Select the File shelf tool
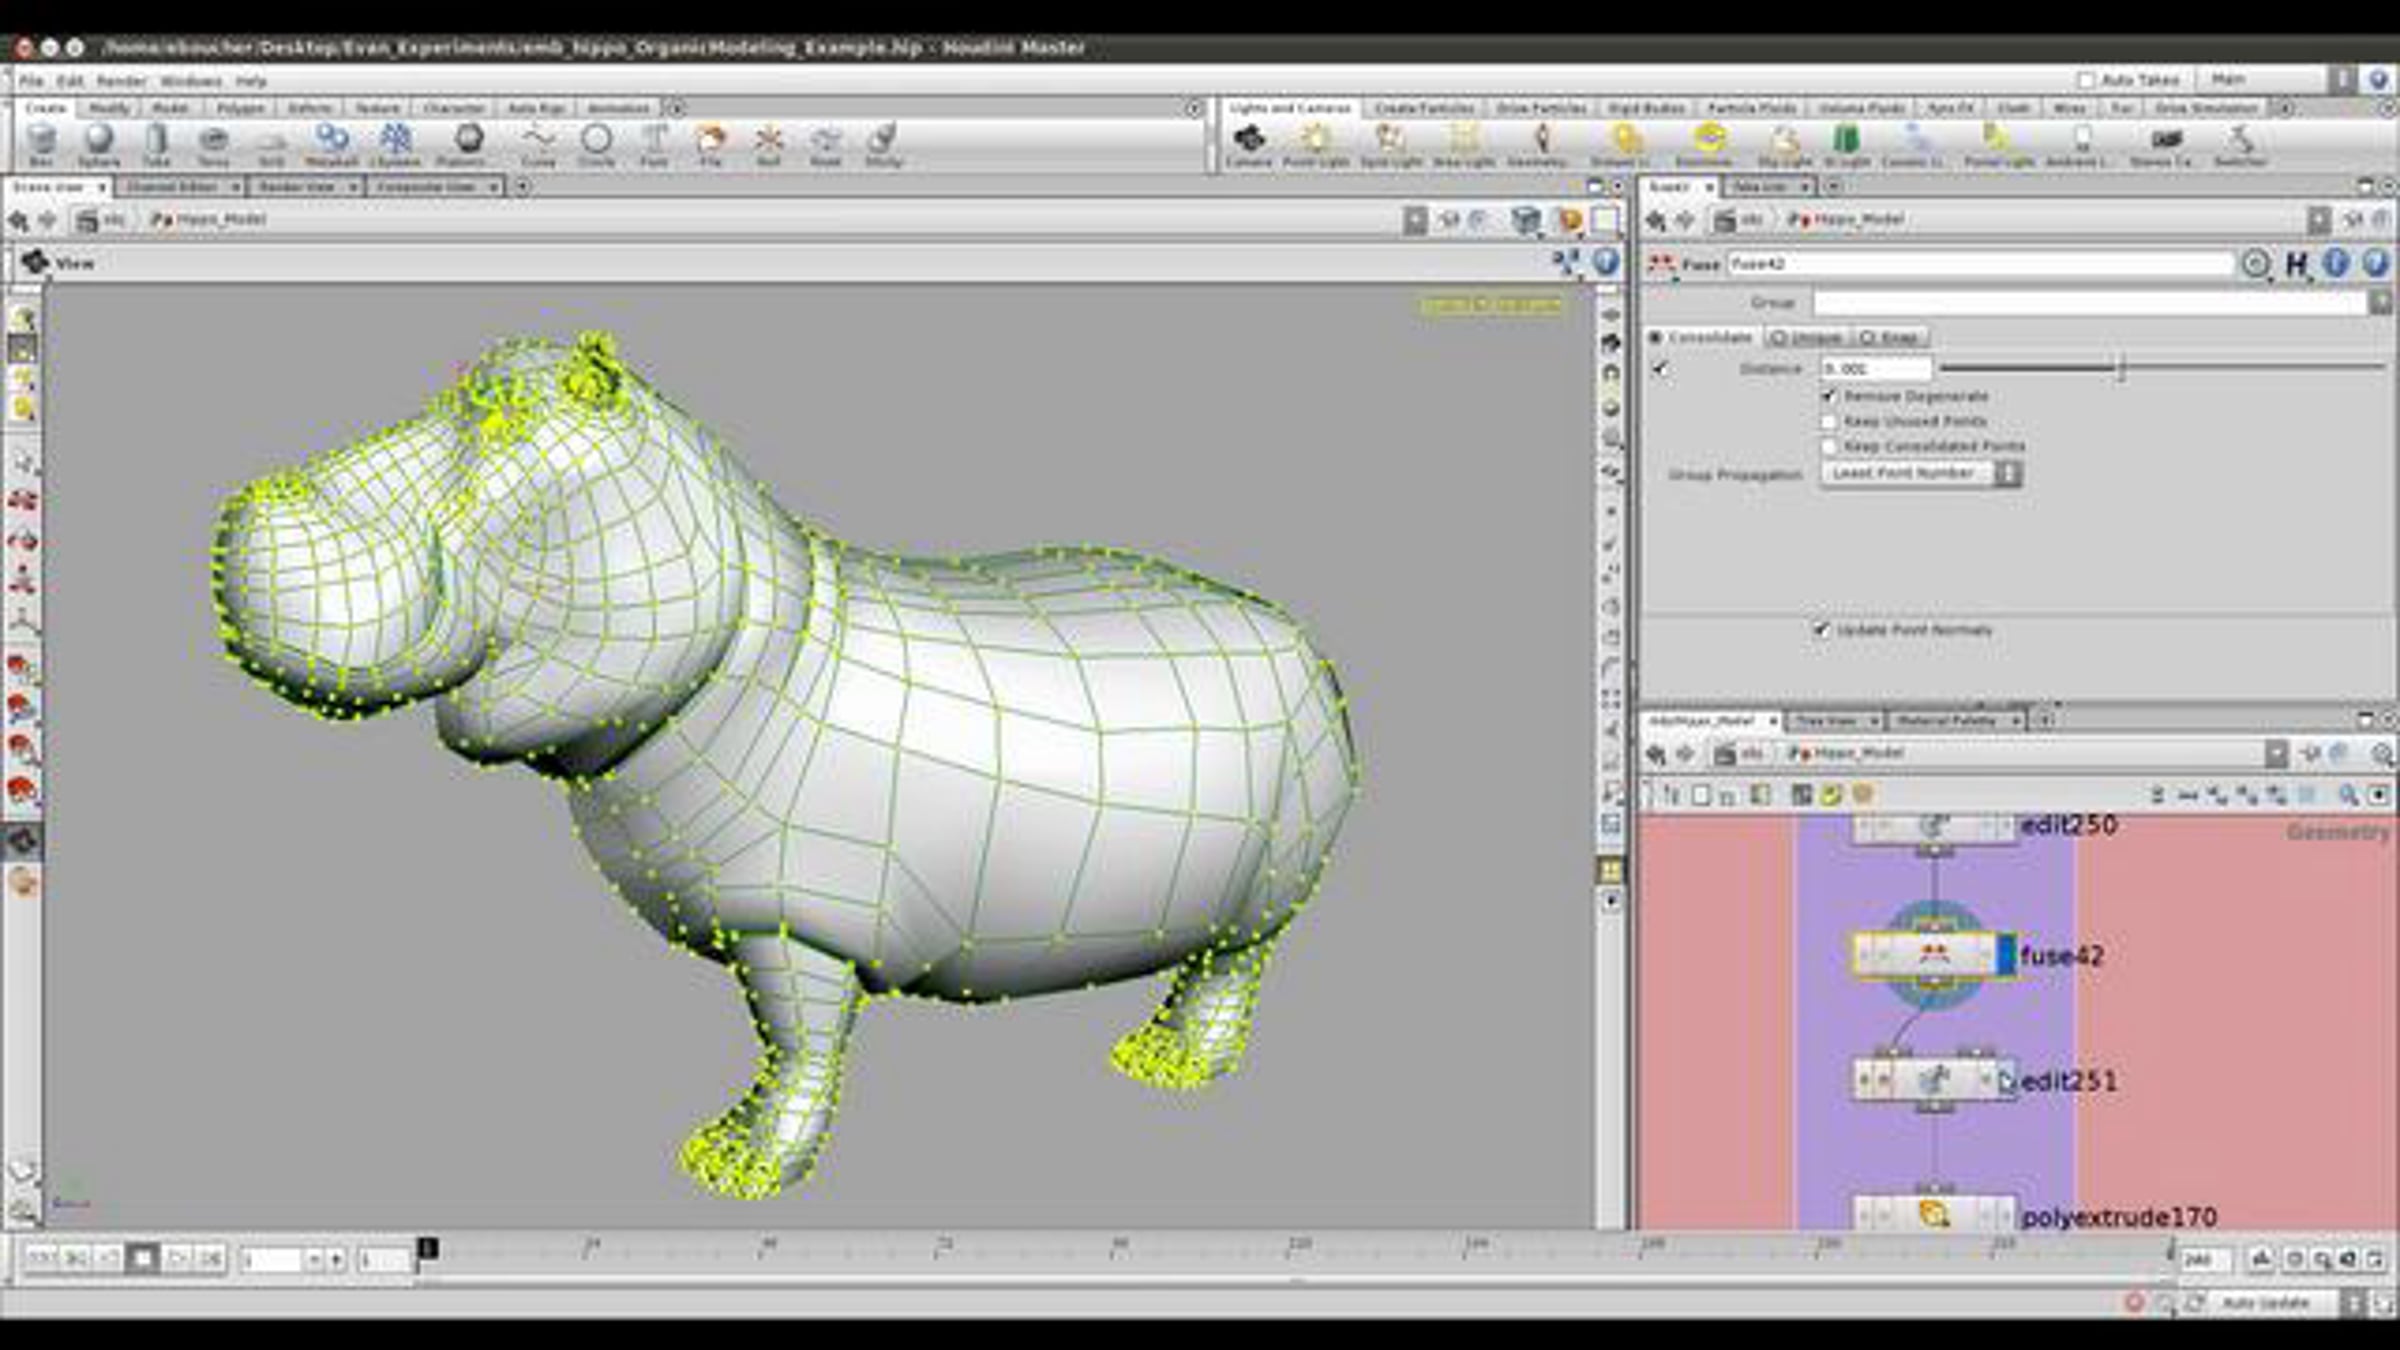The width and height of the screenshot is (2400, 1350). (x=710, y=144)
